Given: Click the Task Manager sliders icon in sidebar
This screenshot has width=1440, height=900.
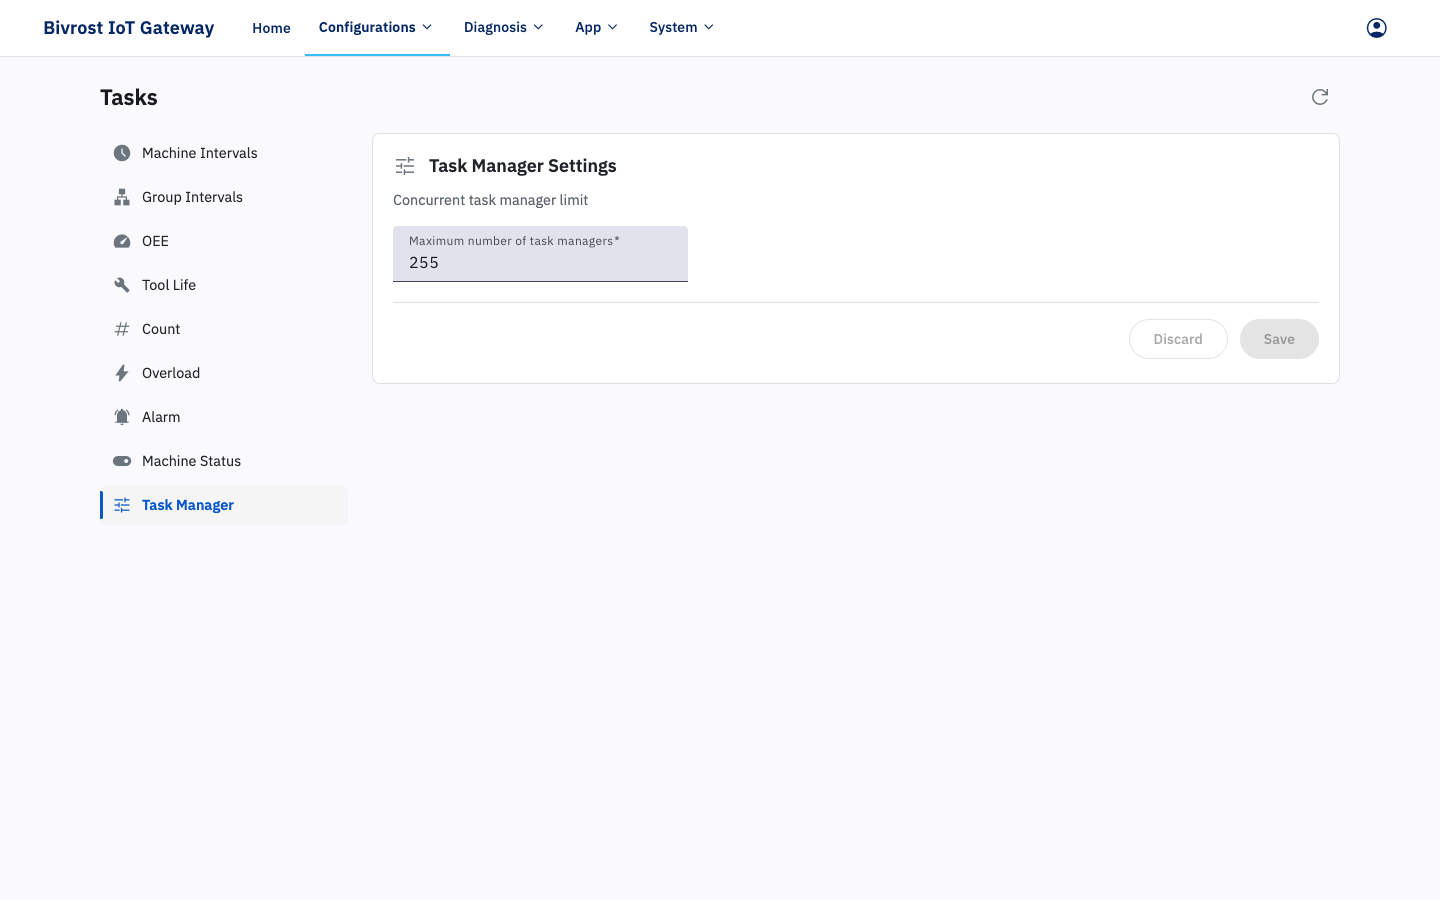Looking at the screenshot, I should pyautogui.click(x=122, y=505).
